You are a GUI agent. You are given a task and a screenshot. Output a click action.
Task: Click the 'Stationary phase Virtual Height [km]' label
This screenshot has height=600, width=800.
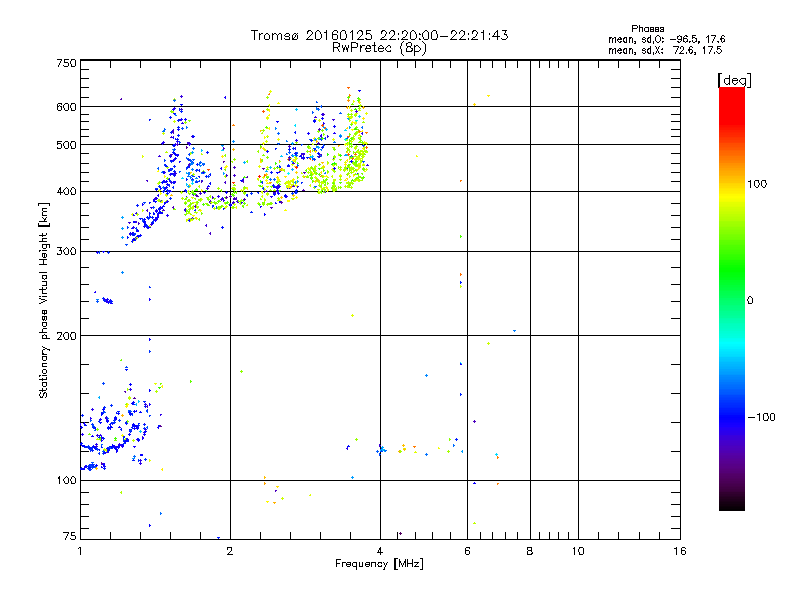tap(44, 301)
